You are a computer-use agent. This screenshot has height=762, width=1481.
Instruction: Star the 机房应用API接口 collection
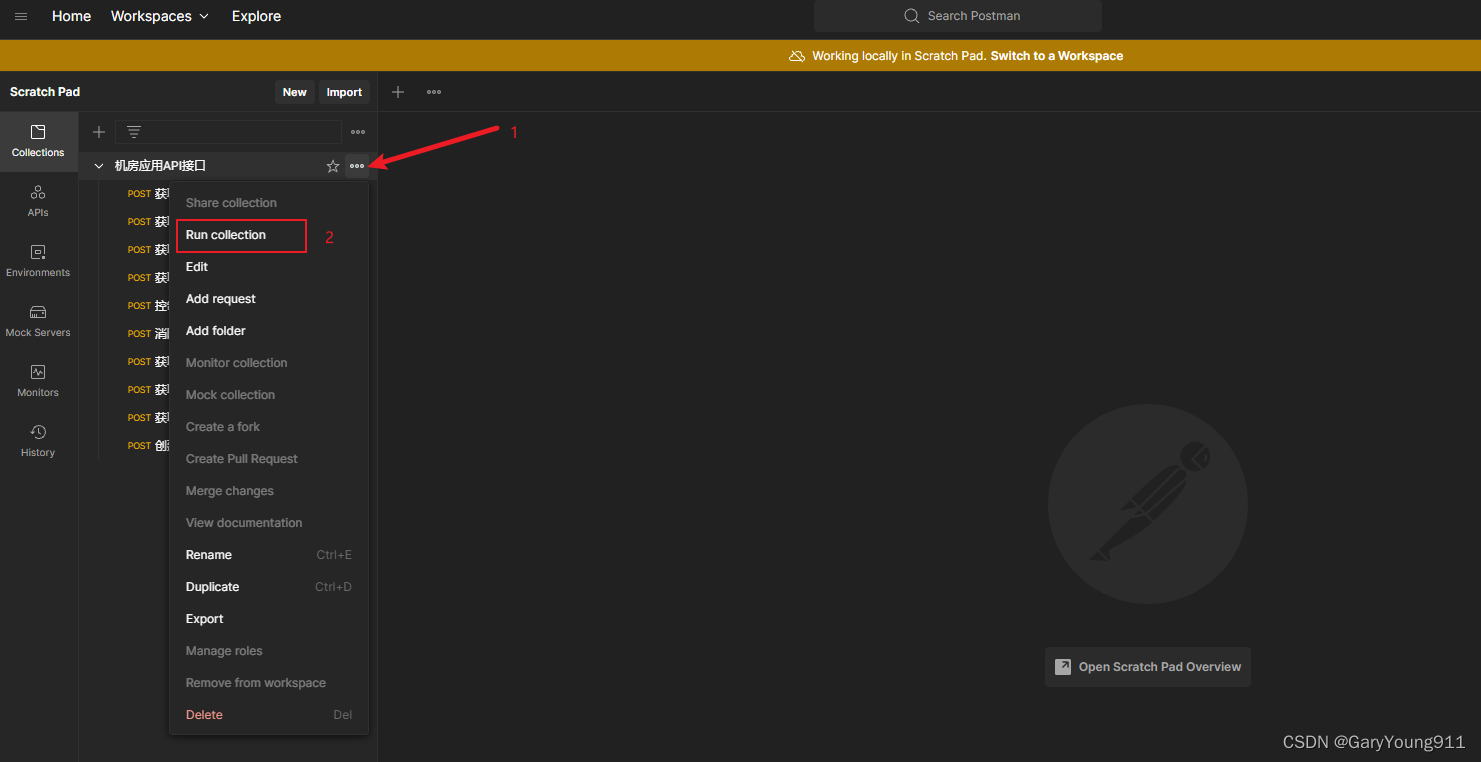(333, 166)
